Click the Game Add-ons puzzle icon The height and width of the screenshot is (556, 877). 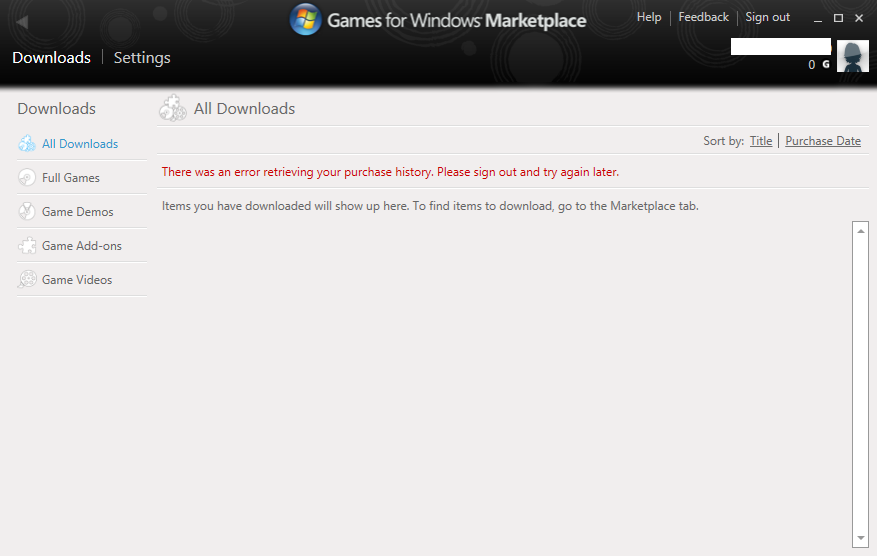coord(27,246)
